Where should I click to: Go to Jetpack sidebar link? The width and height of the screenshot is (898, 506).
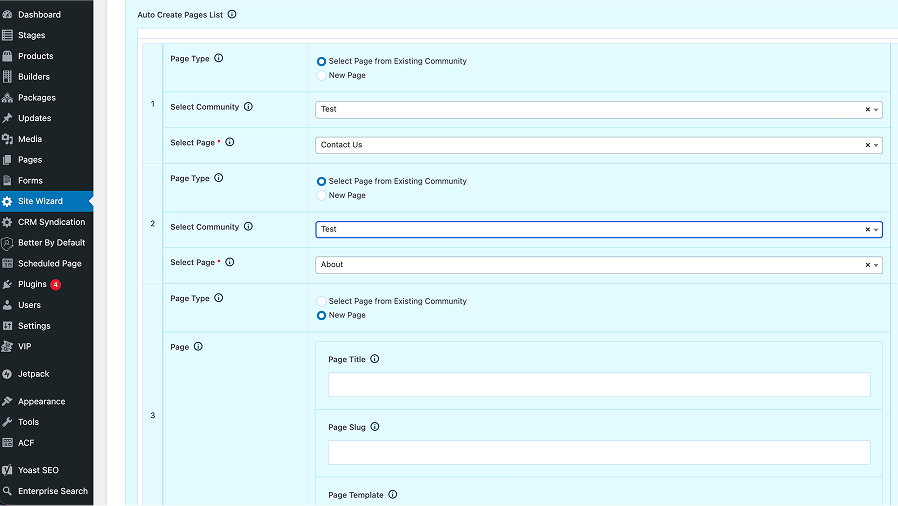34,374
